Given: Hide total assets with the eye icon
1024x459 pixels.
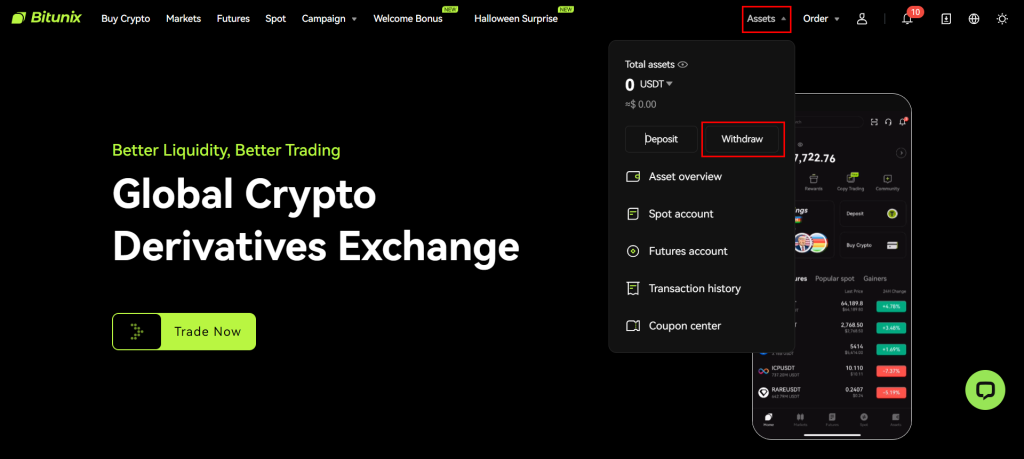Looking at the screenshot, I should tap(683, 65).
